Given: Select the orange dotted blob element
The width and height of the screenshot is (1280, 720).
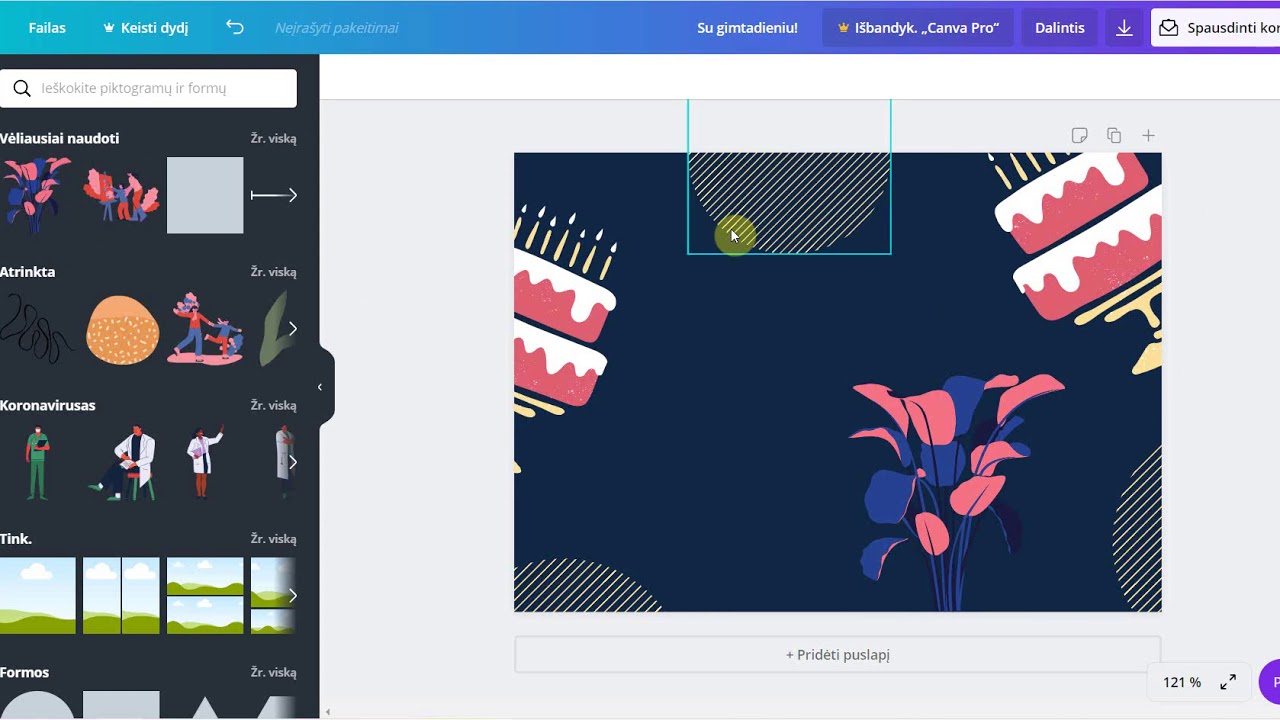Looking at the screenshot, I should (122, 329).
